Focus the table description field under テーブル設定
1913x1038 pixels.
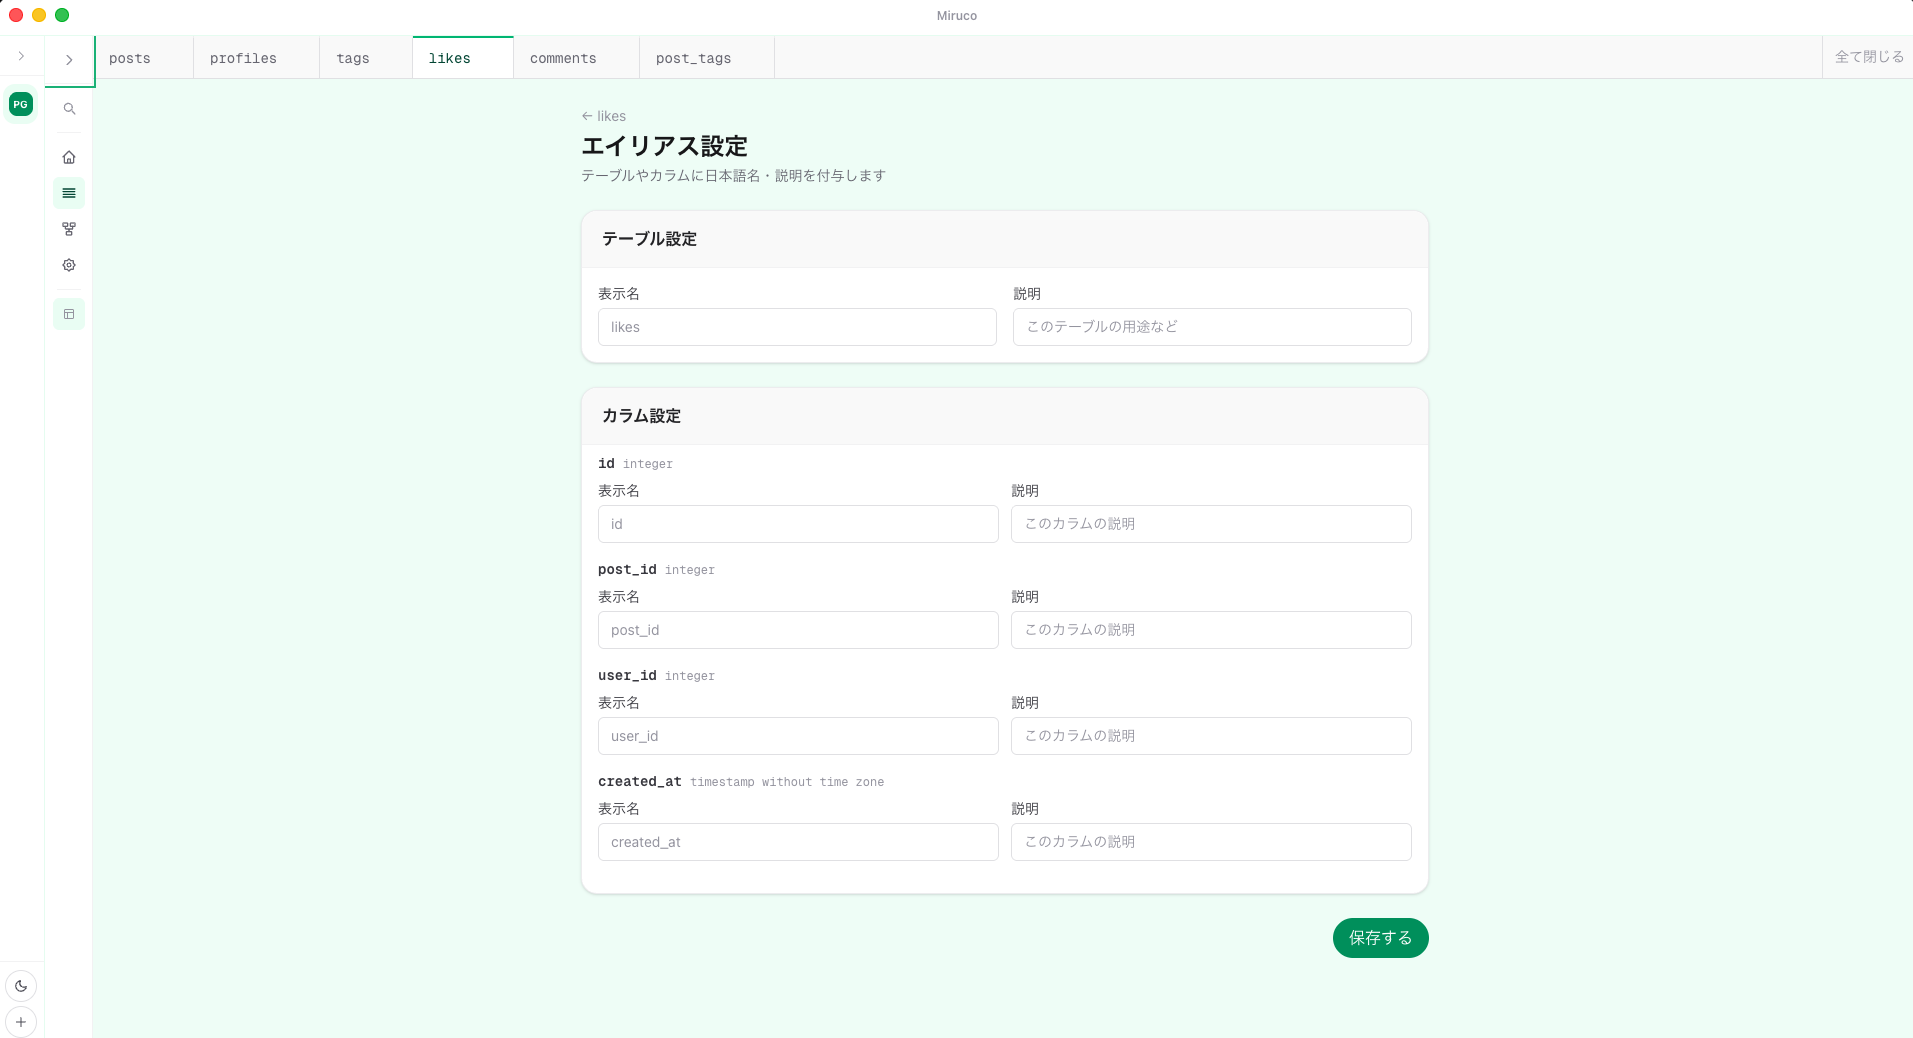1212,327
